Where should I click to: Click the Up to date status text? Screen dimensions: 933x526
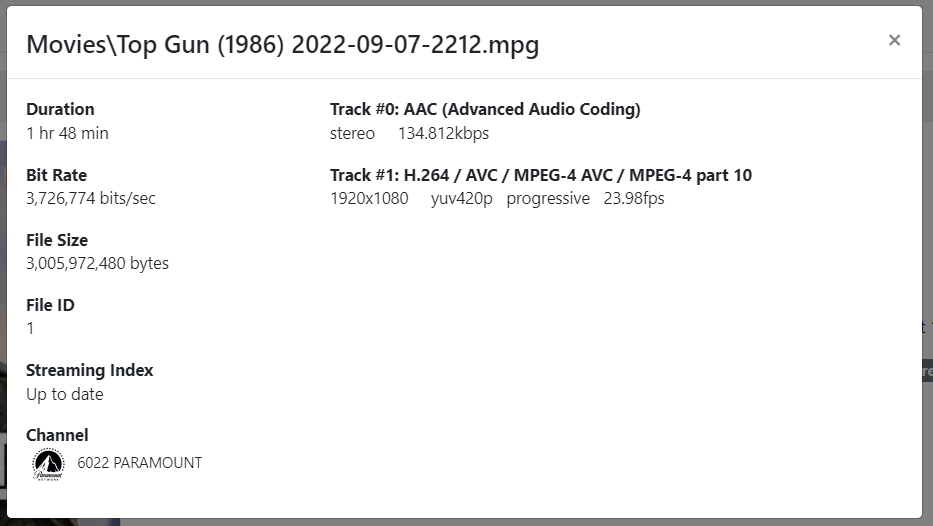65,394
